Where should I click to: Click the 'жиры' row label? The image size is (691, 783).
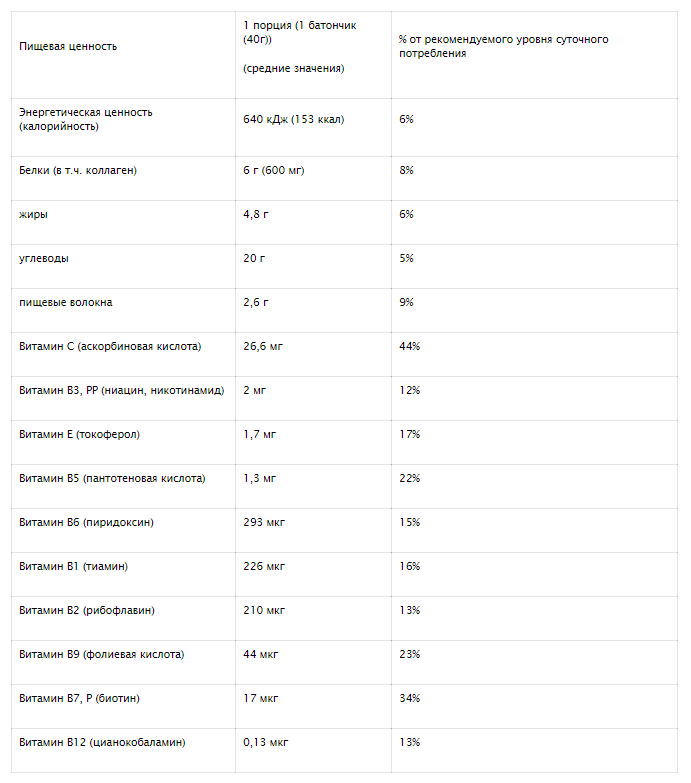33,215
